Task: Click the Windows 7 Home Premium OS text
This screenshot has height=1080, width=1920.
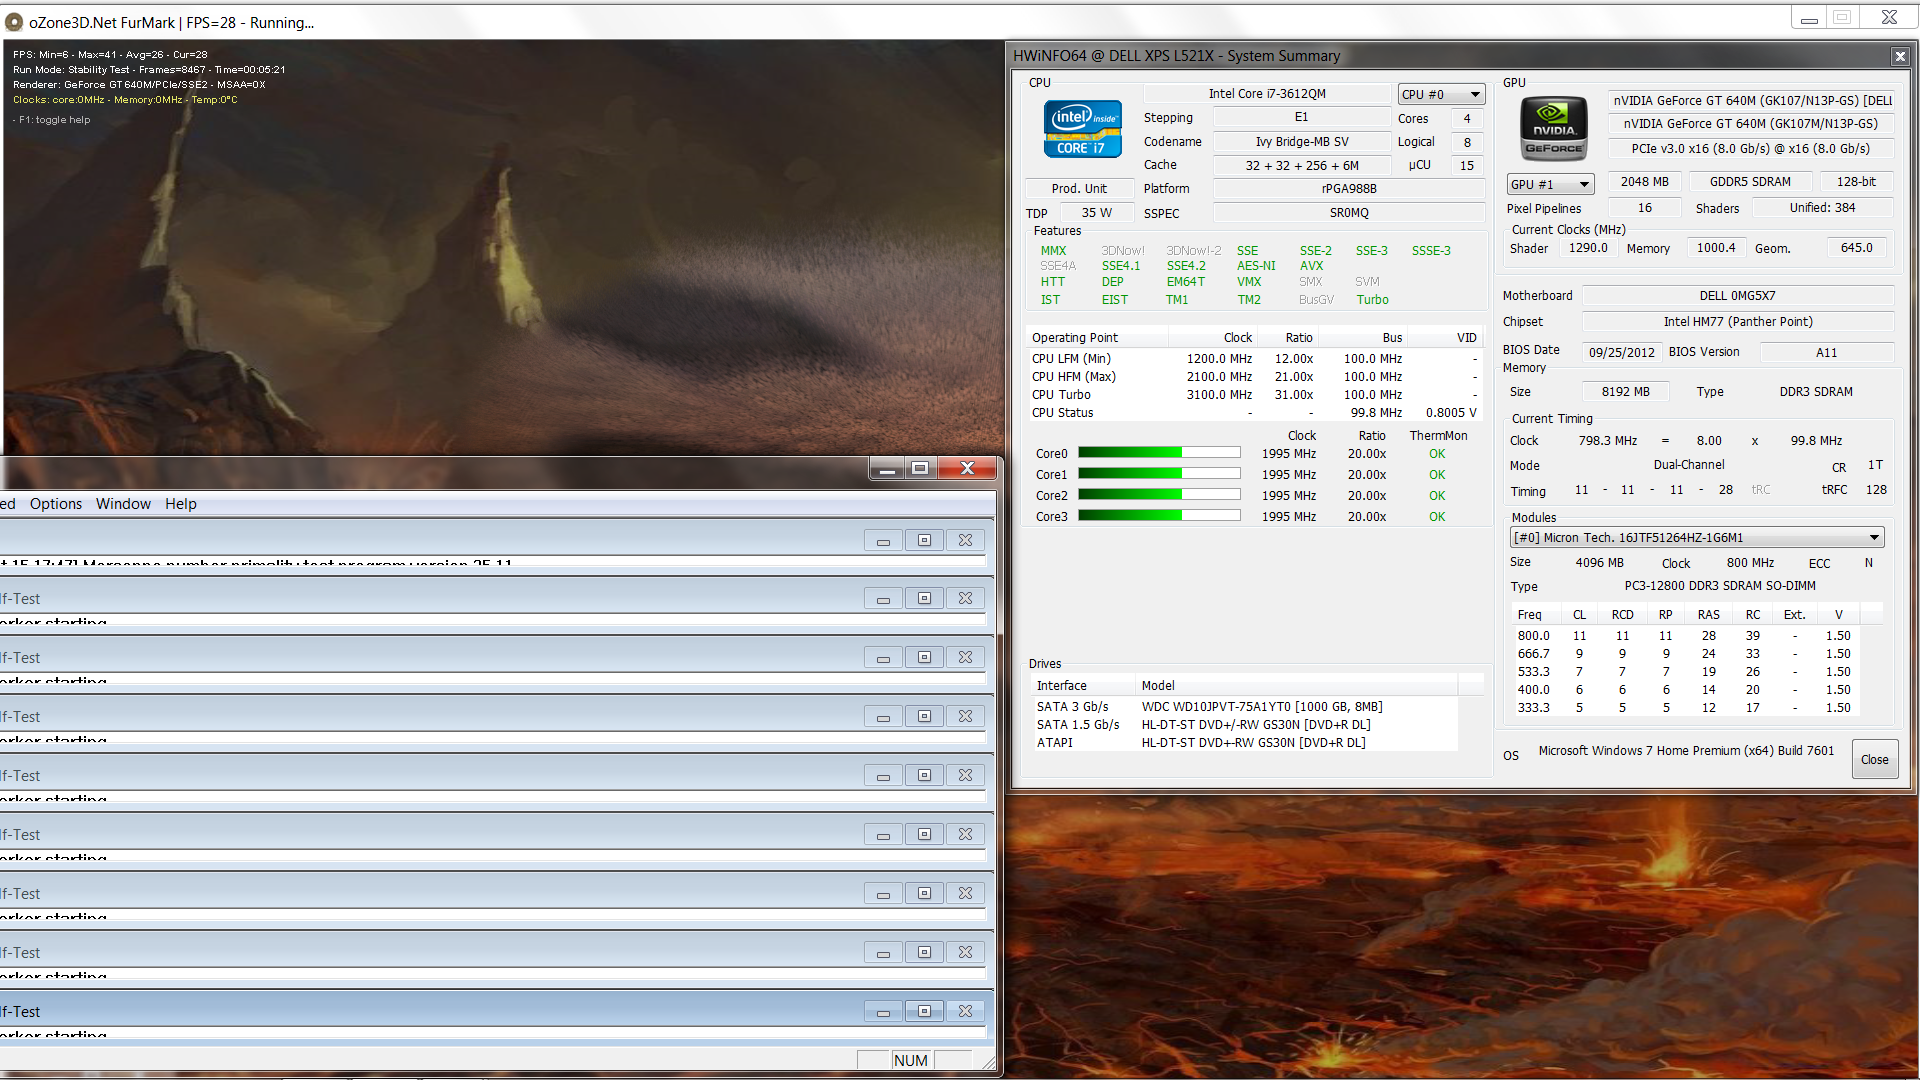Action: click(1686, 751)
